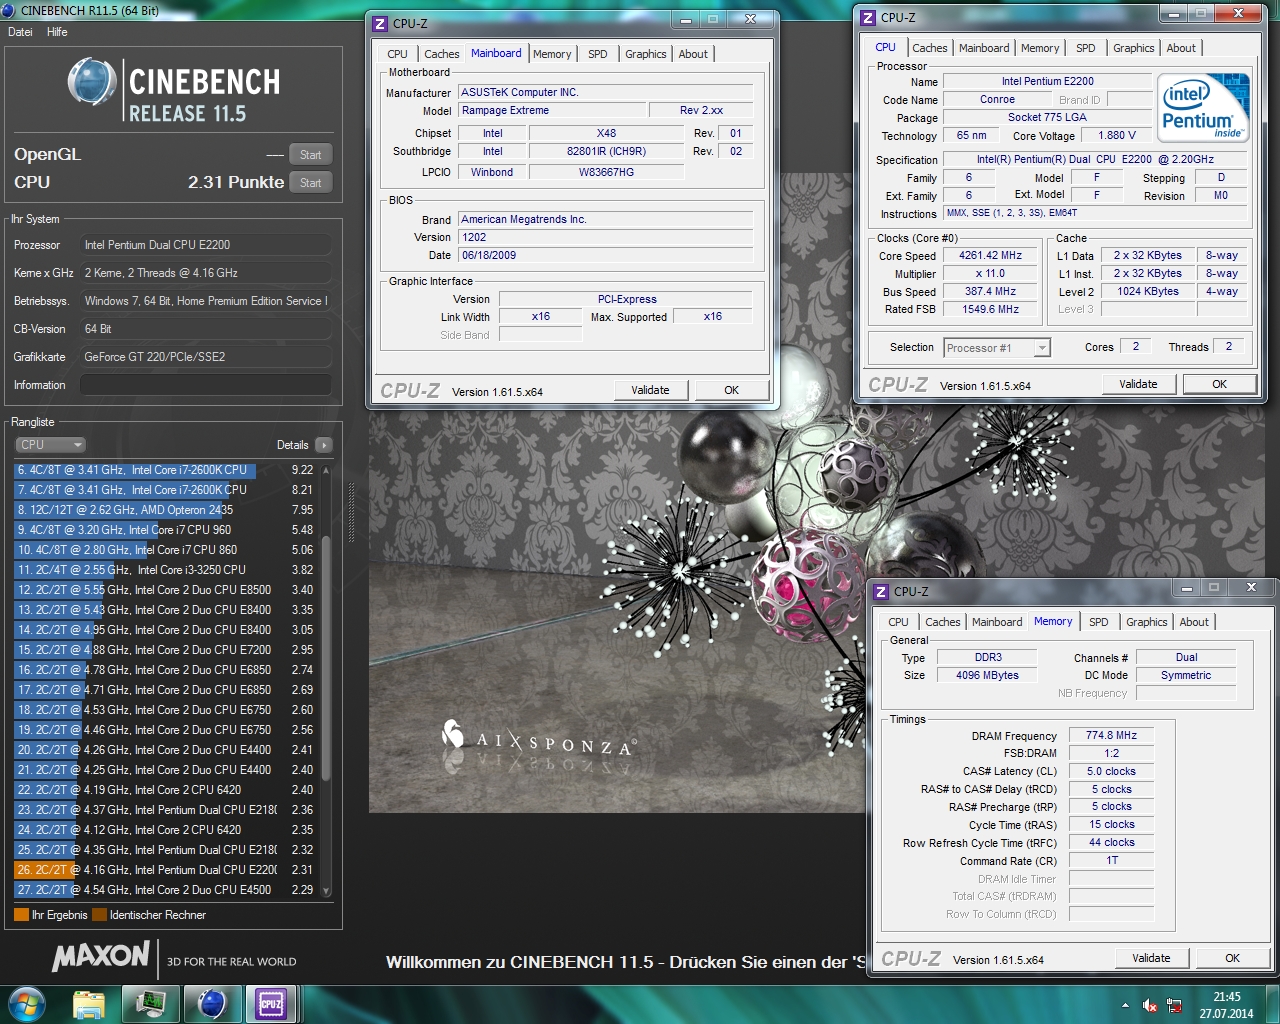Click the Information input field in Cinebench

point(205,385)
